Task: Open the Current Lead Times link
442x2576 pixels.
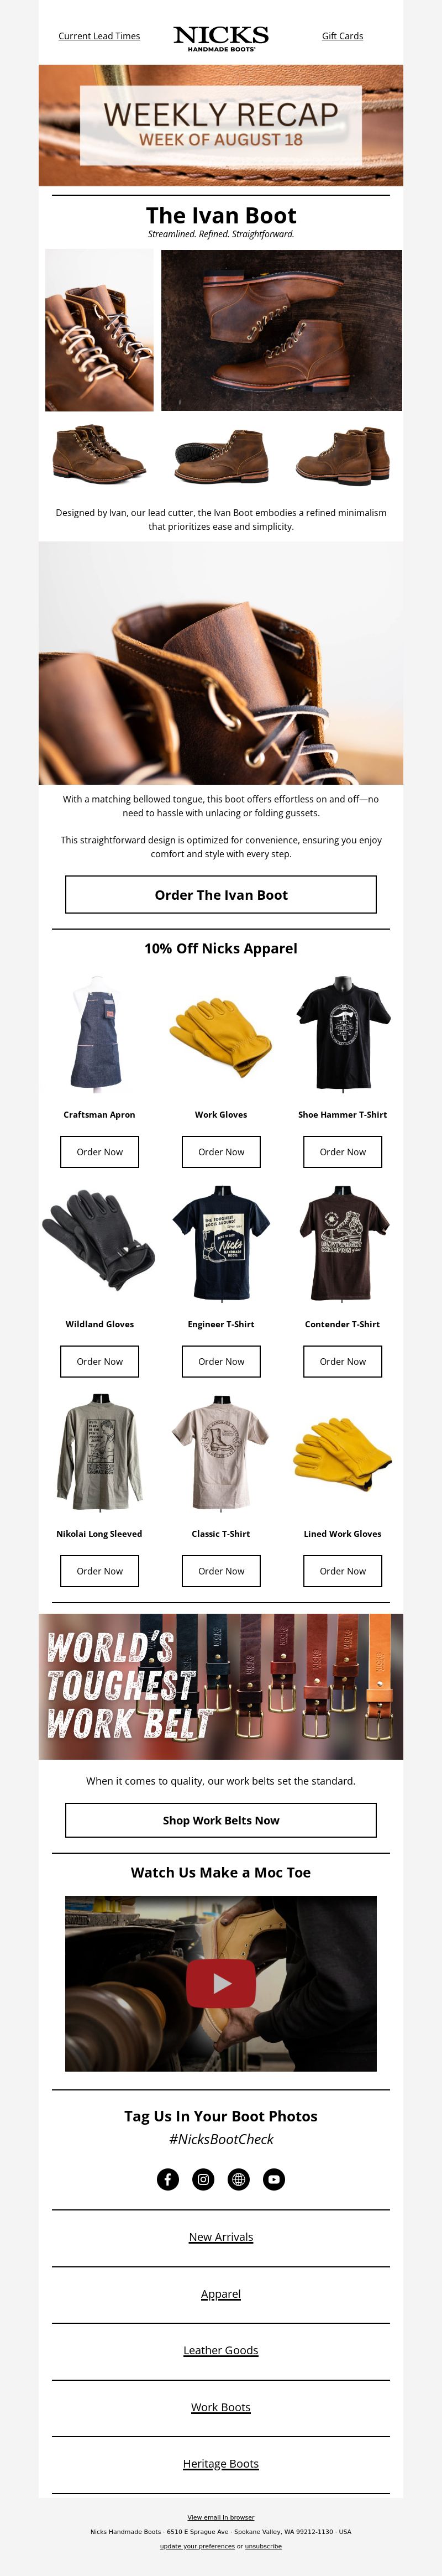Action: pos(99,36)
